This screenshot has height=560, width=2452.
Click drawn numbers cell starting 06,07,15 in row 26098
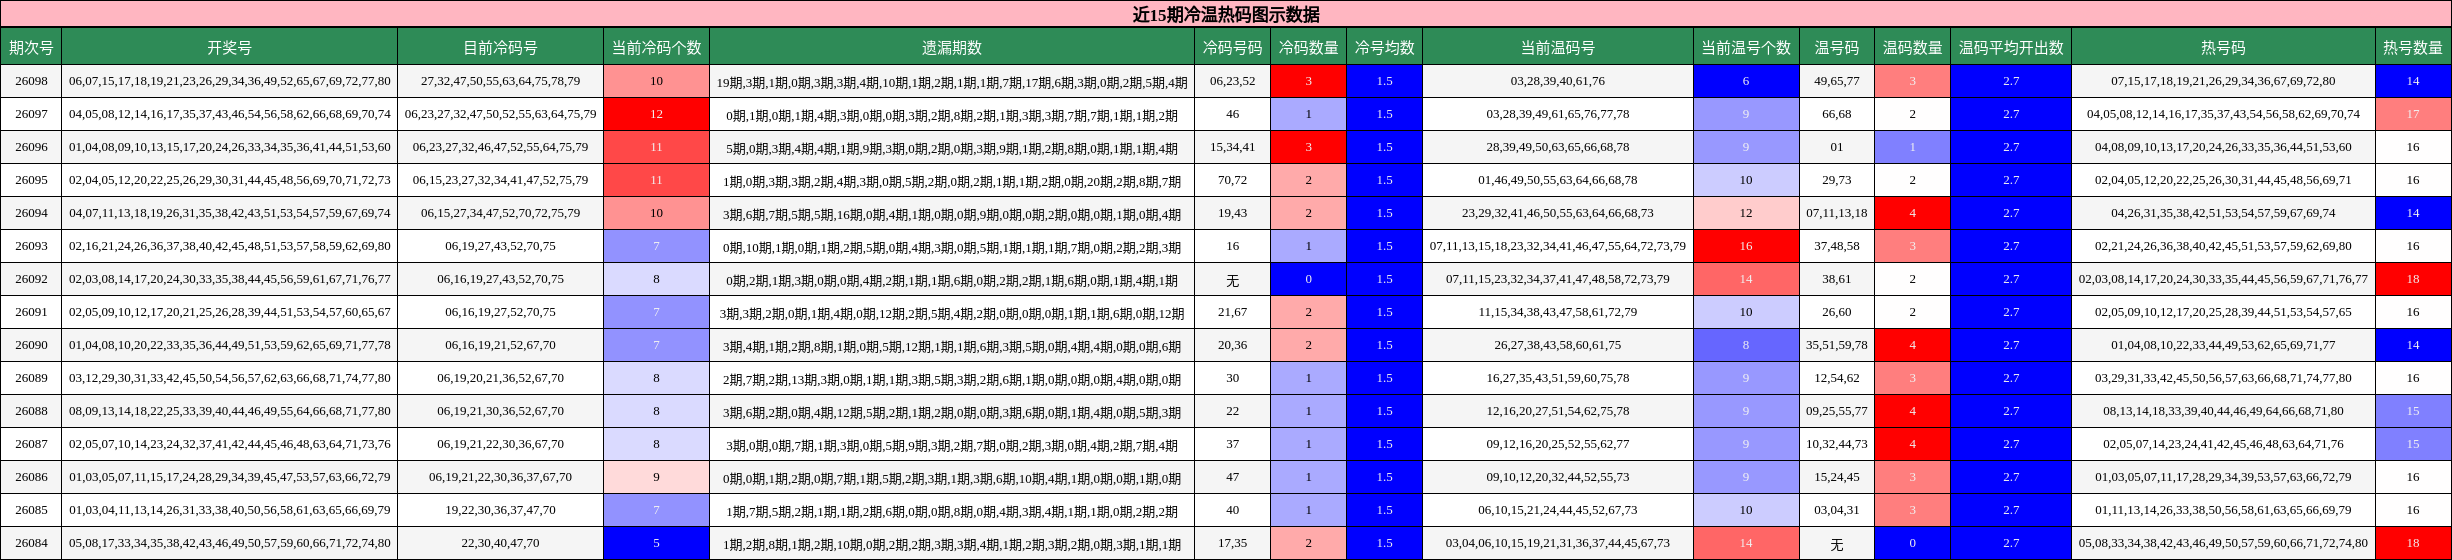(x=230, y=81)
